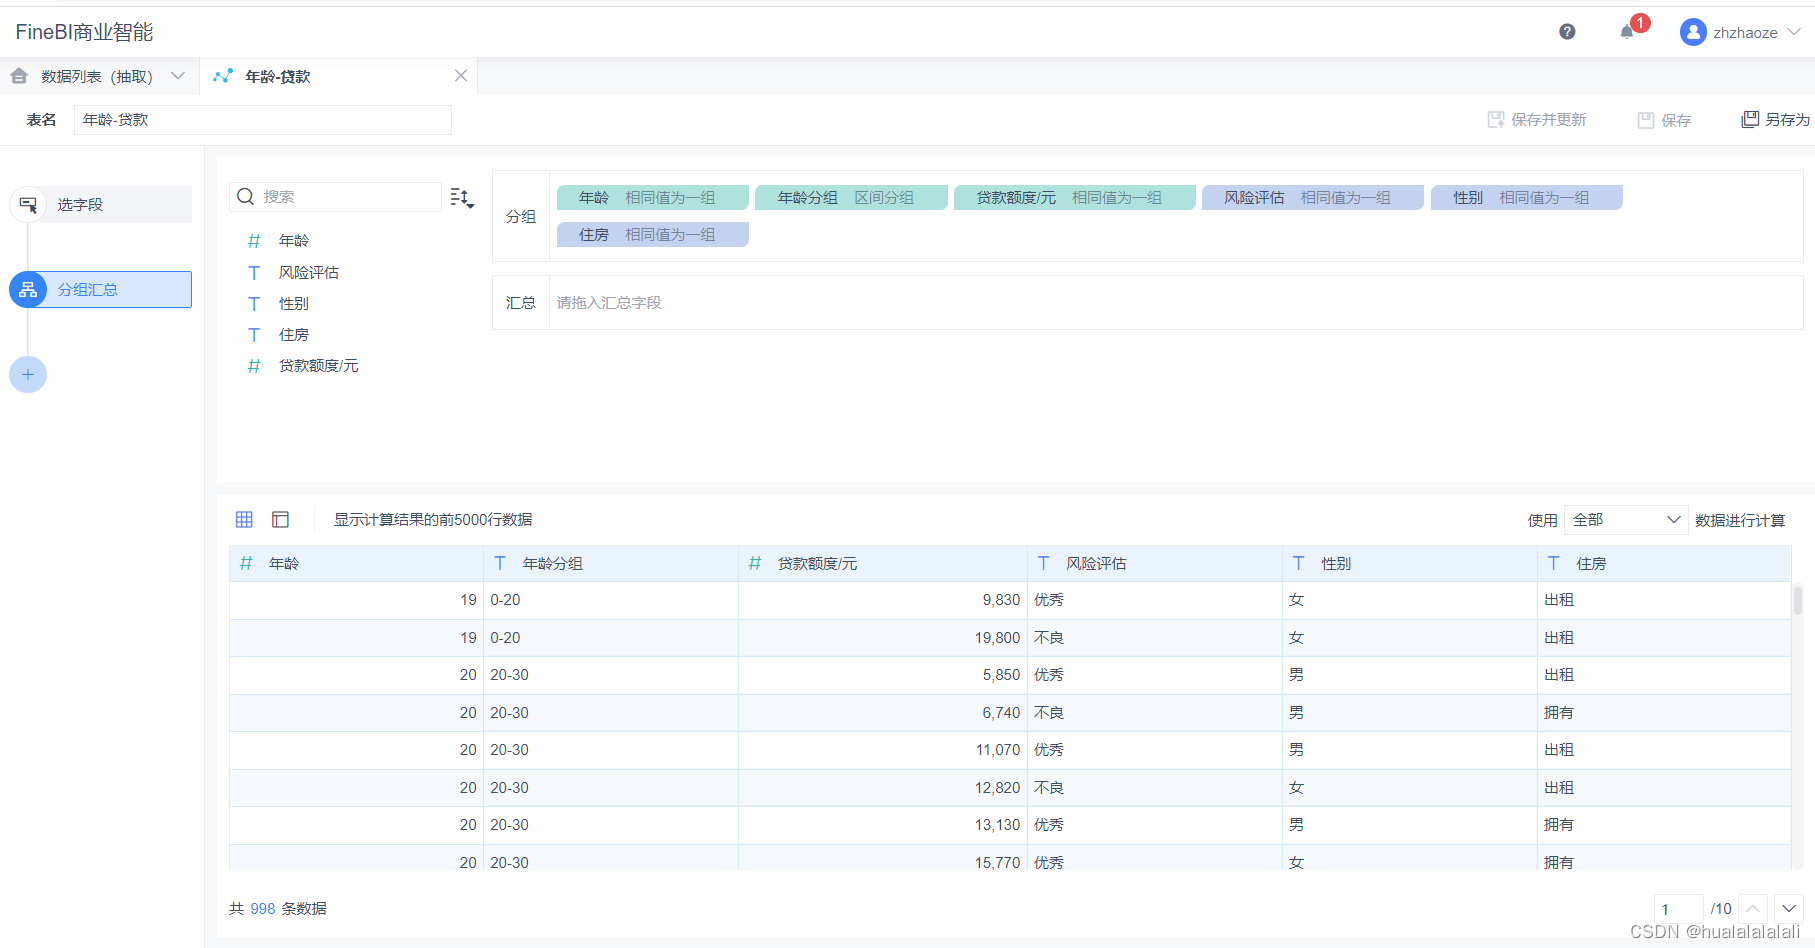Image resolution: width=1815 pixels, height=948 pixels.
Task: Click the 年龄 column header
Action: [x=356, y=564]
